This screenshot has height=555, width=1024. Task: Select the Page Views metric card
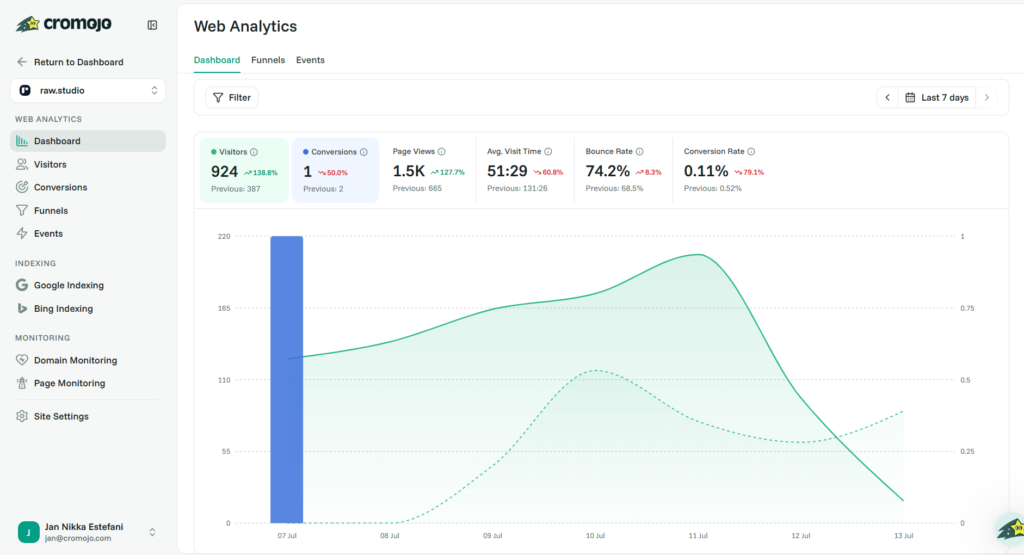point(428,170)
